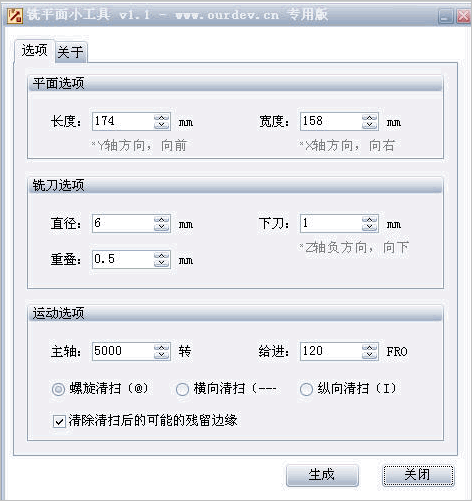The image size is (472, 501).
Task: Increase 直径 value with up arrow
Action: 162,219
